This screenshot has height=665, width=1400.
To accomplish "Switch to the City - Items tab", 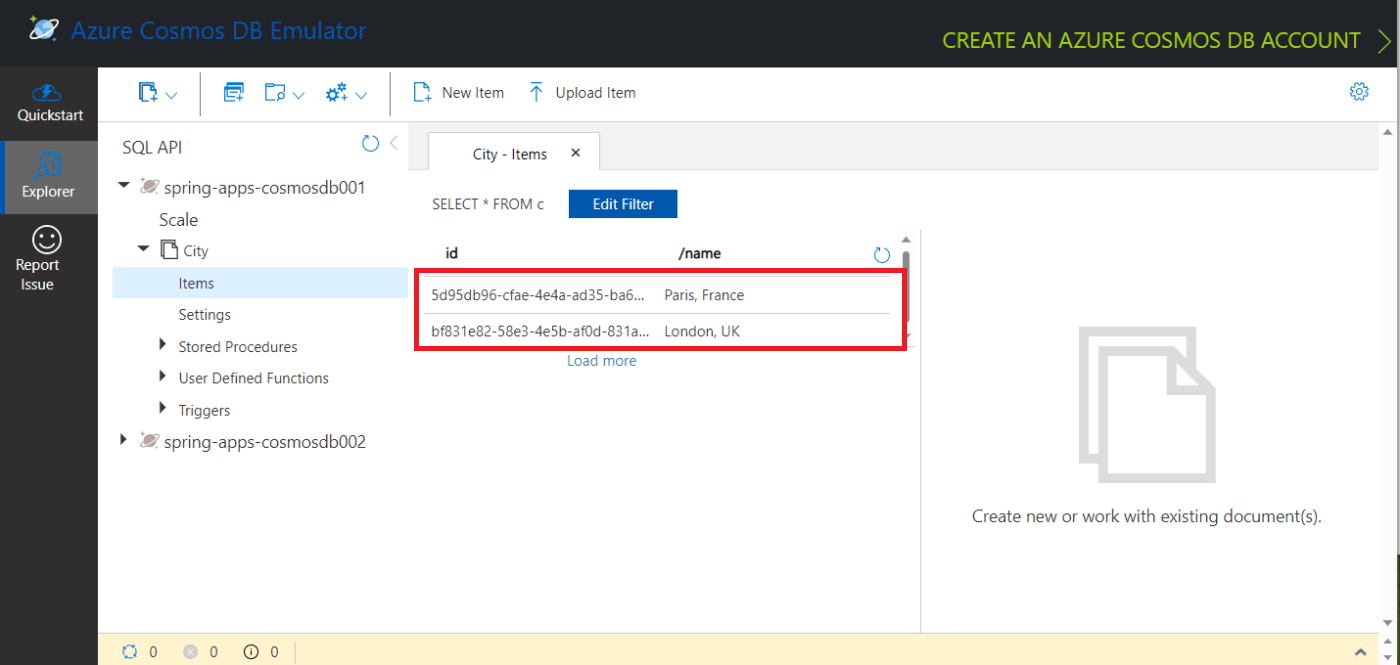I will point(509,154).
